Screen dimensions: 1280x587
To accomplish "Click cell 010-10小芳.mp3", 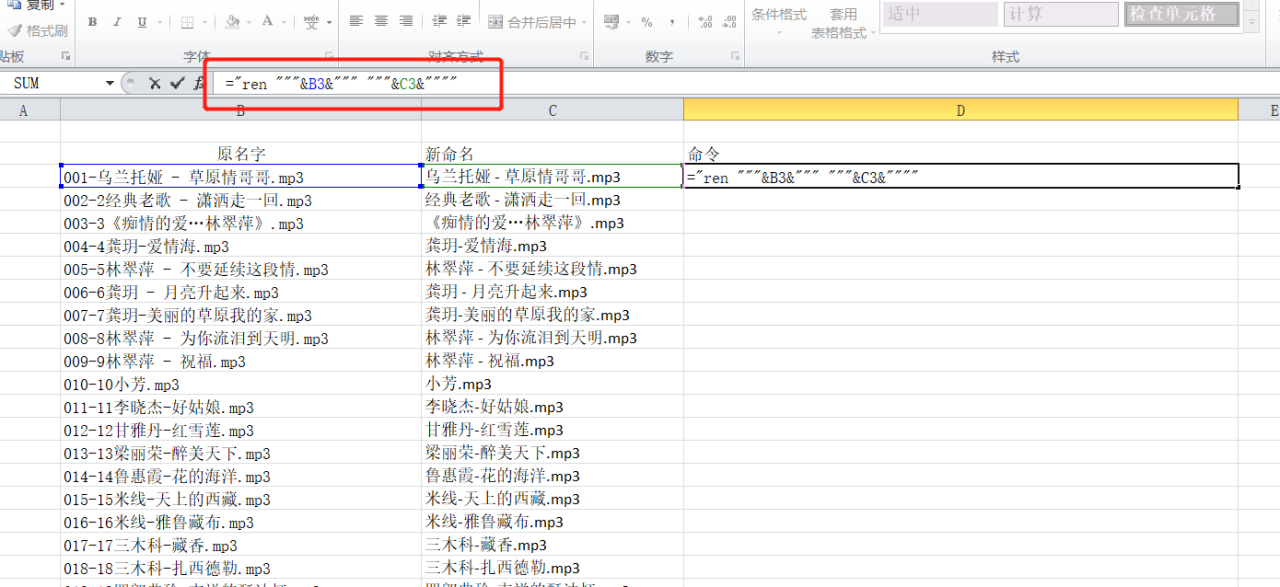I will tap(241, 384).
